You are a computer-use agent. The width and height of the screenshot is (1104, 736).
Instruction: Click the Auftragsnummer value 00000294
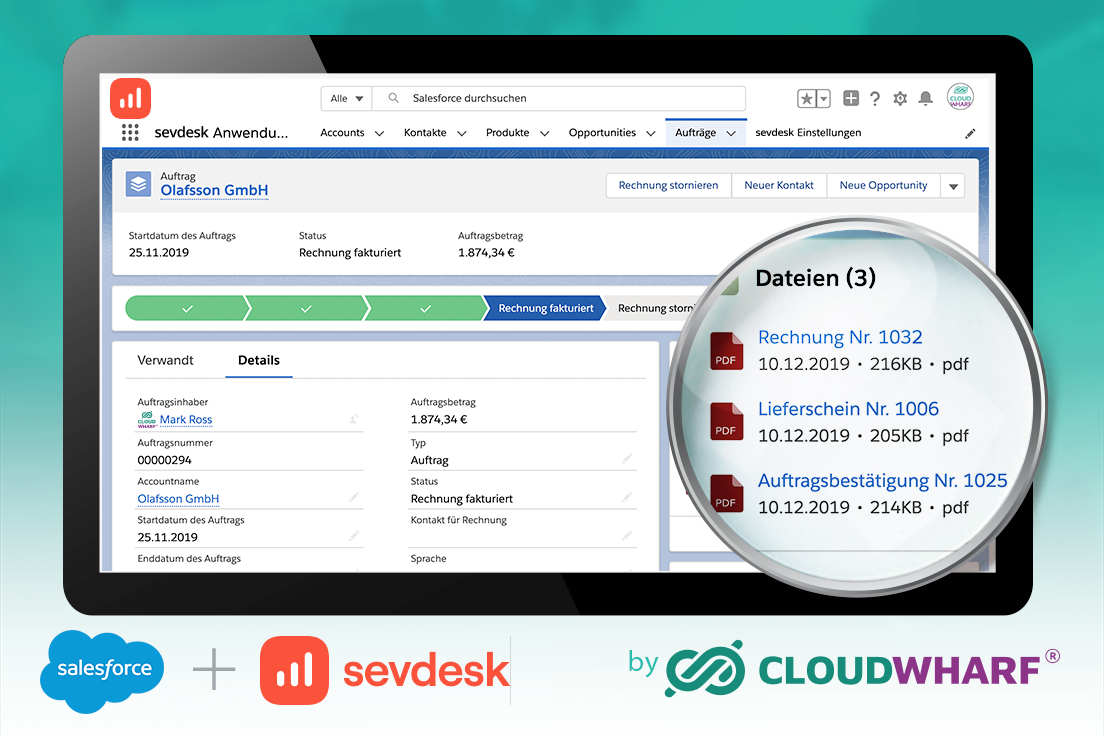tap(164, 460)
